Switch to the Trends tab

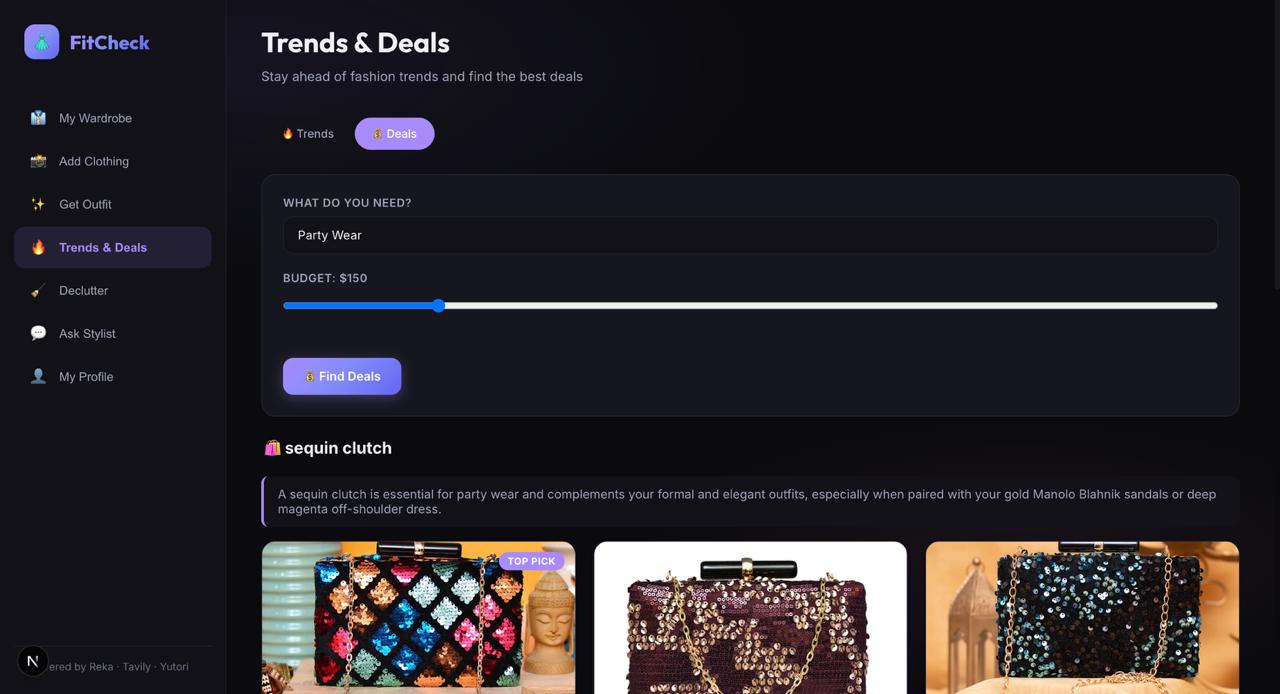[x=308, y=134]
